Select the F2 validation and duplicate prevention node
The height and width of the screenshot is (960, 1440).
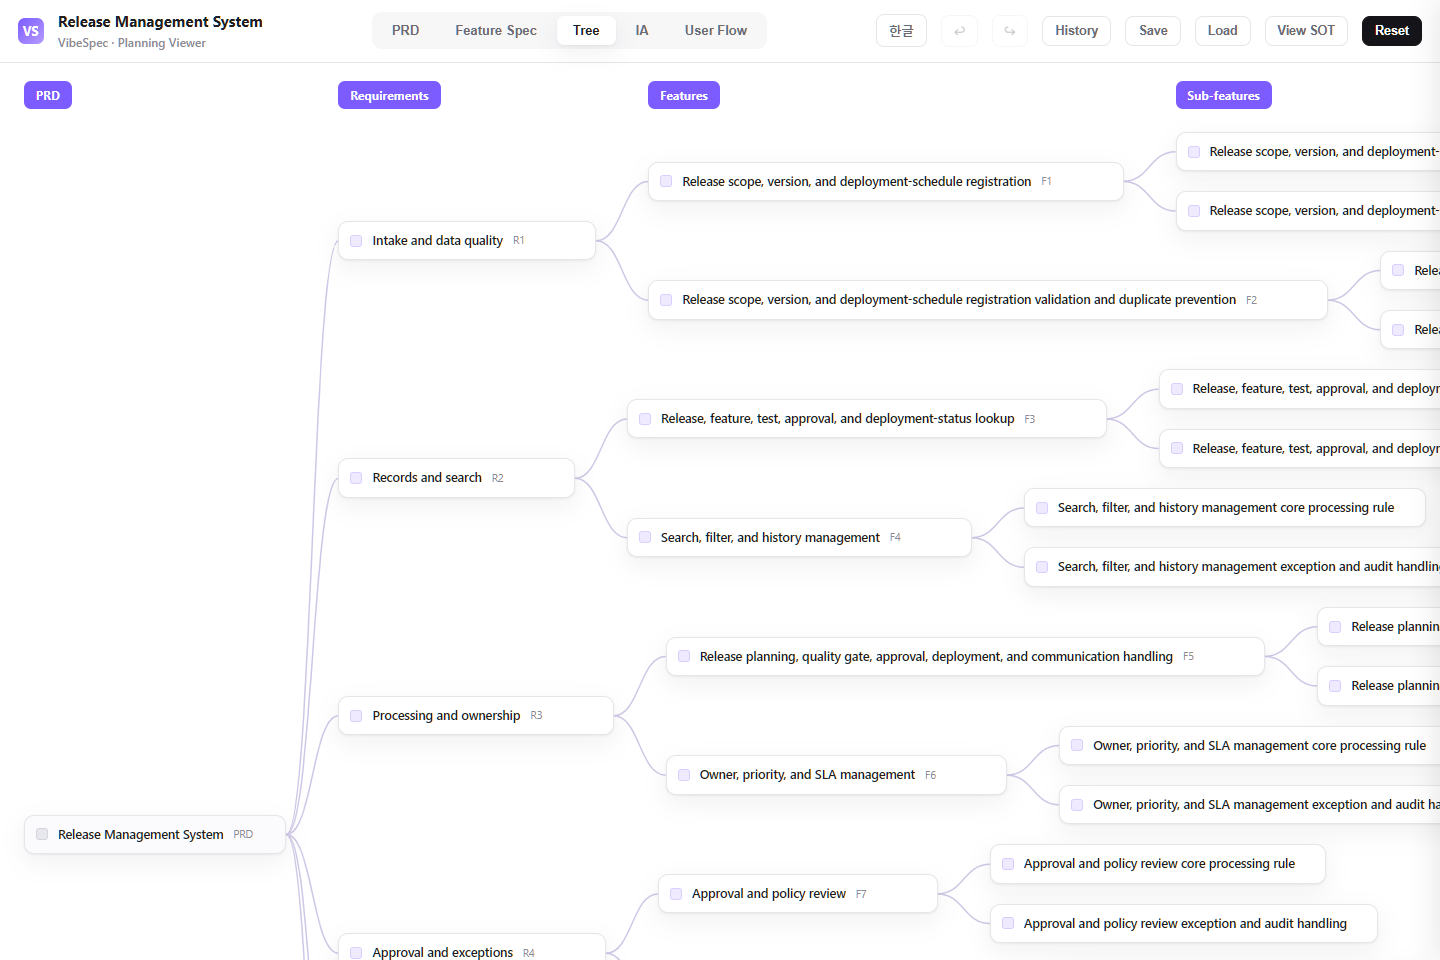tap(988, 300)
